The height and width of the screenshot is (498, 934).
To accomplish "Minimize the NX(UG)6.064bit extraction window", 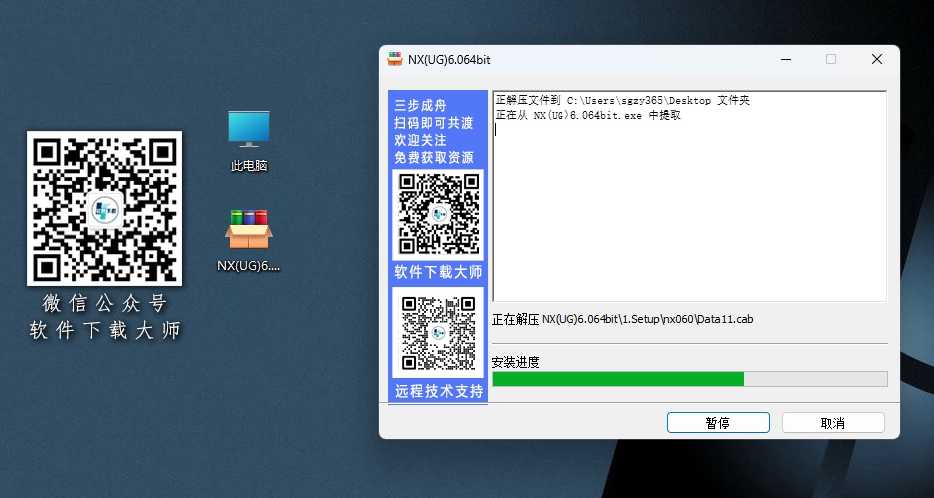I will [786, 59].
